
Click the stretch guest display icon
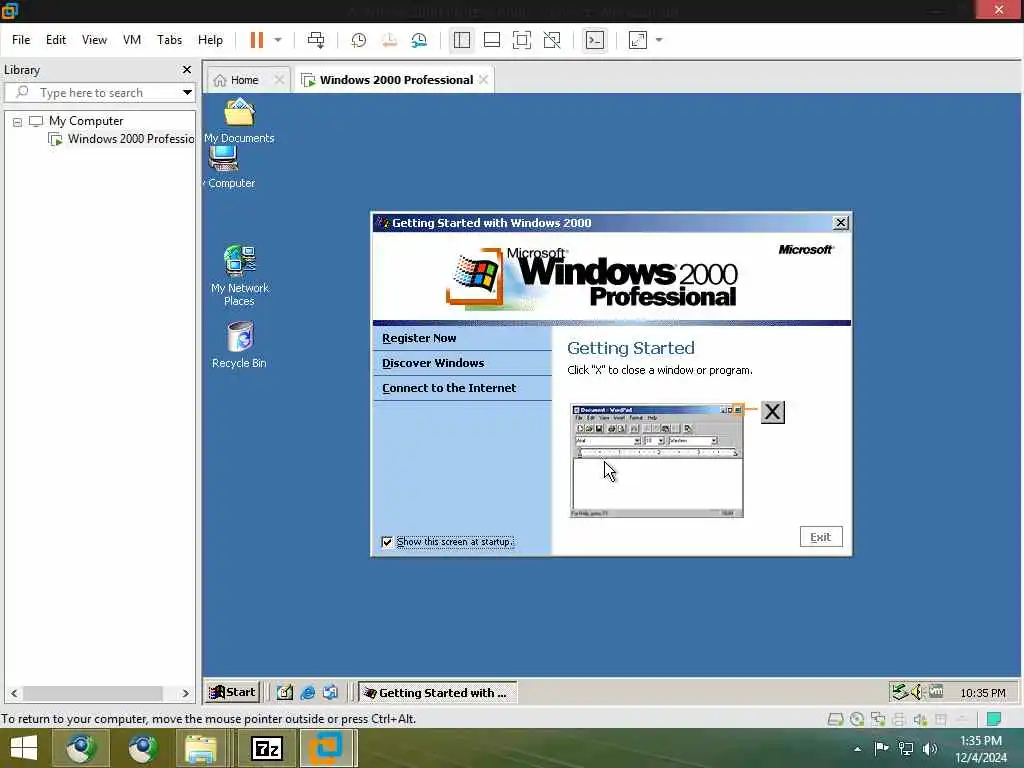pyautogui.click(x=637, y=40)
